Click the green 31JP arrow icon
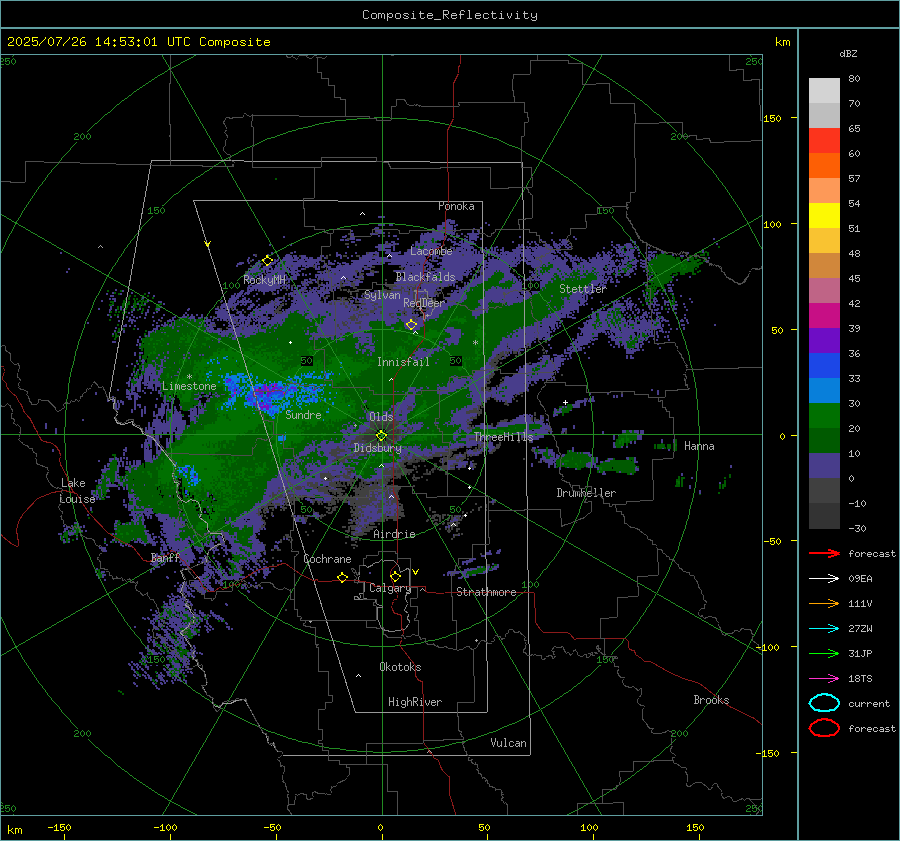The image size is (900, 841). (x=824, y=653)
